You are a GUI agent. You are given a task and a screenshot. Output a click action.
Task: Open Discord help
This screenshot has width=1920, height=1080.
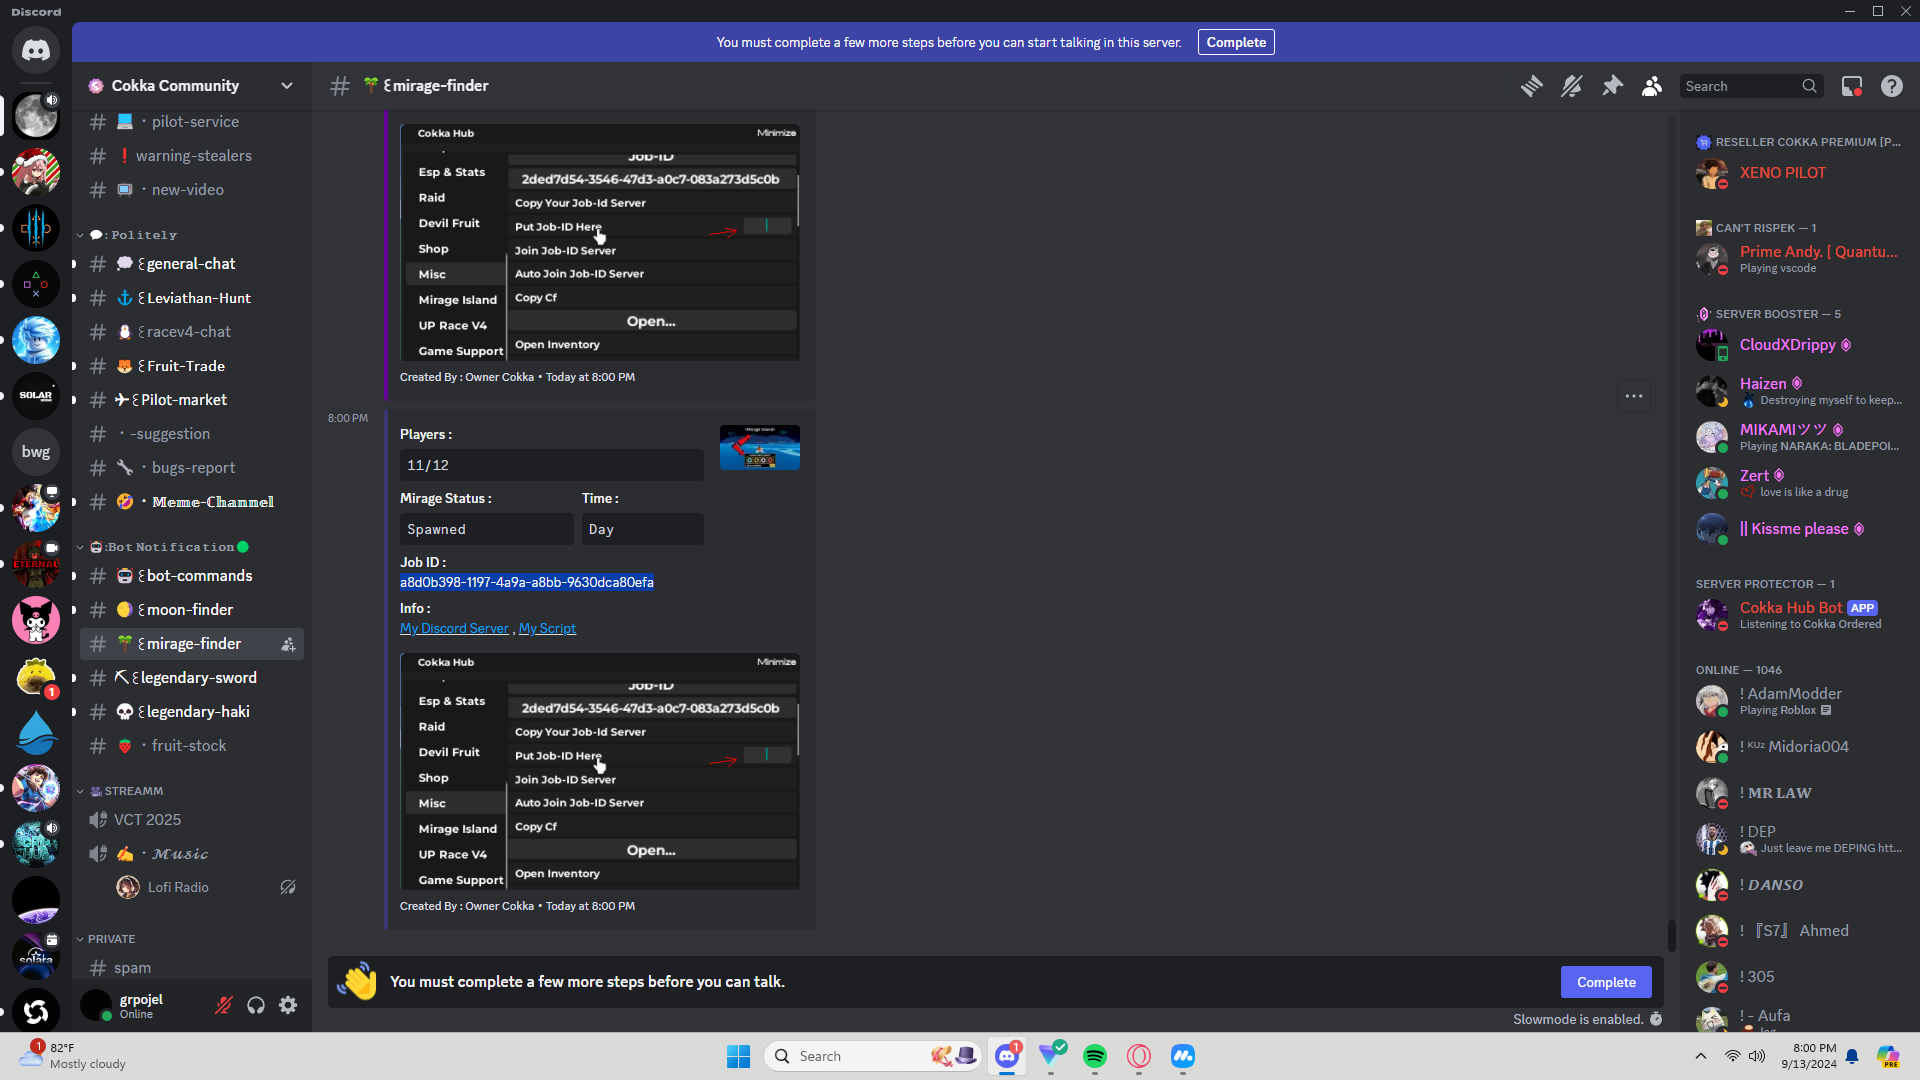pyautogui.click(x=1892, y=86)
